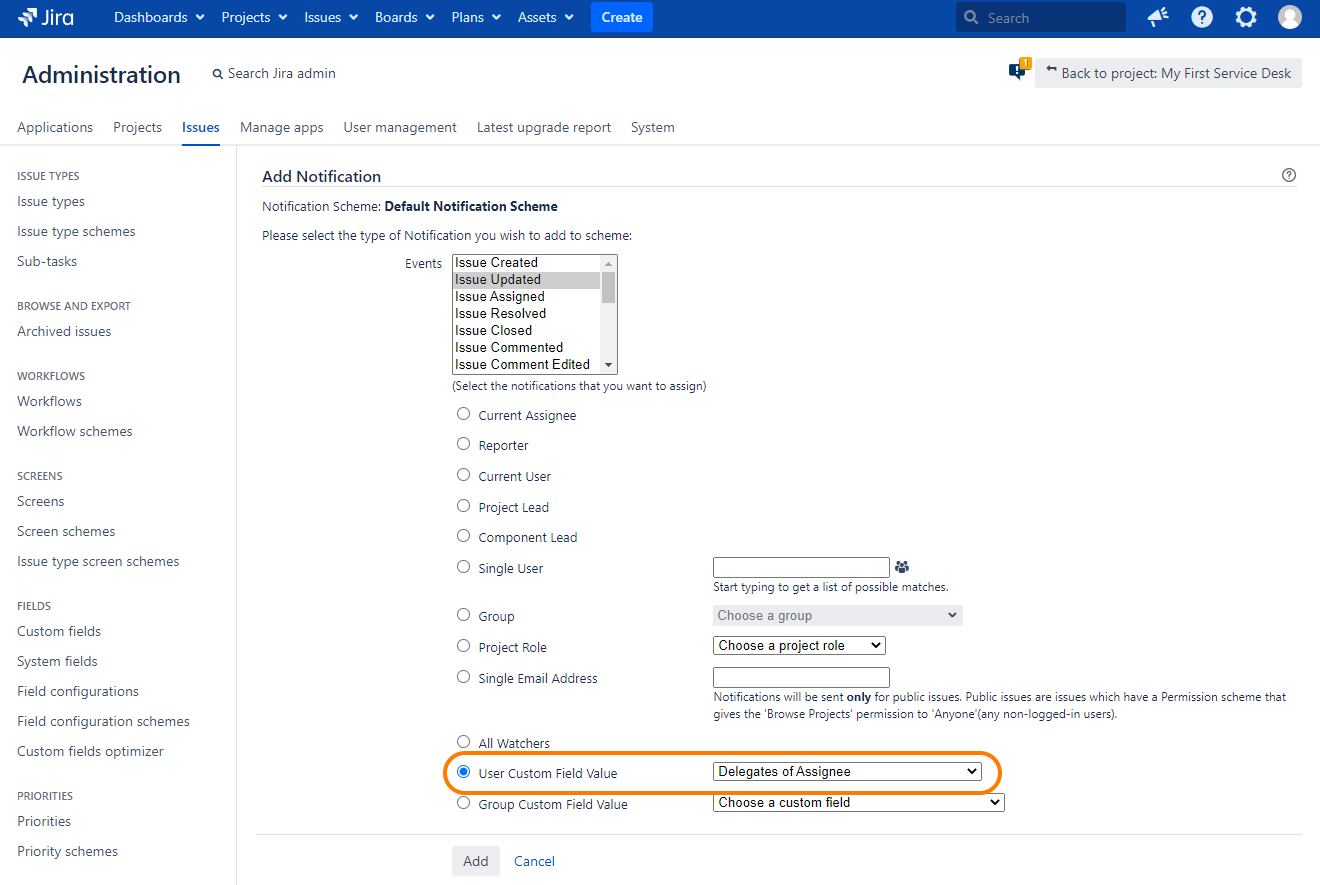Open the Dashboards menu
Image resolution: width=1320 pixels, height=885 pixels.
pos(159,17)
